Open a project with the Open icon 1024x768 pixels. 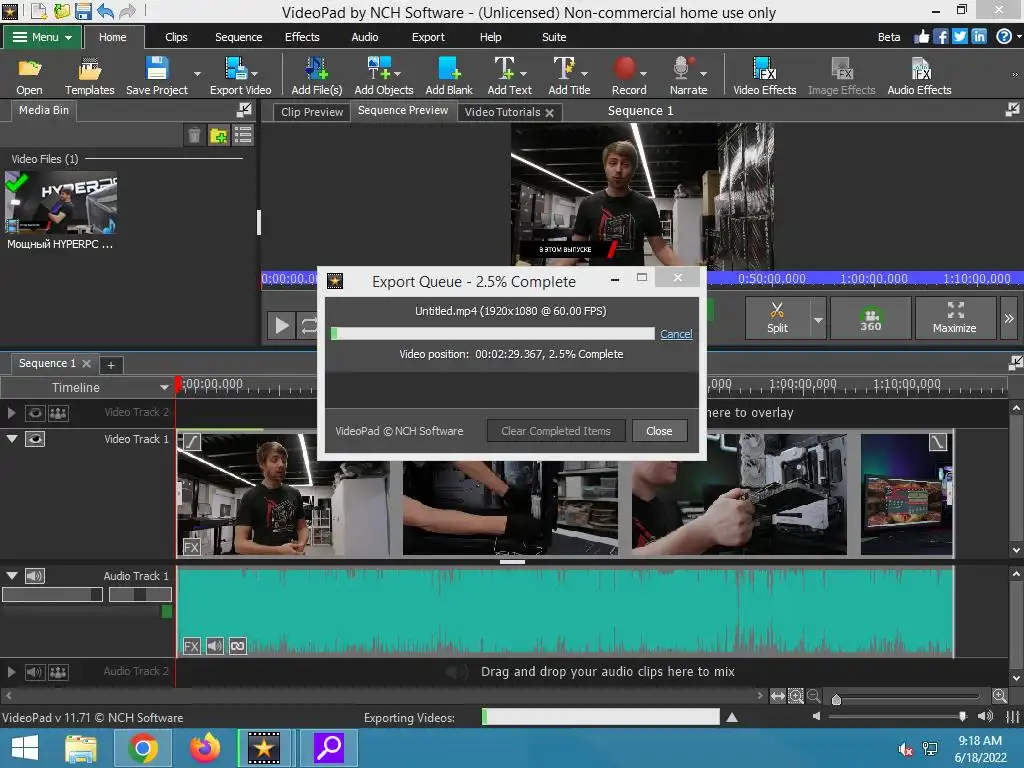pos(29,75)
